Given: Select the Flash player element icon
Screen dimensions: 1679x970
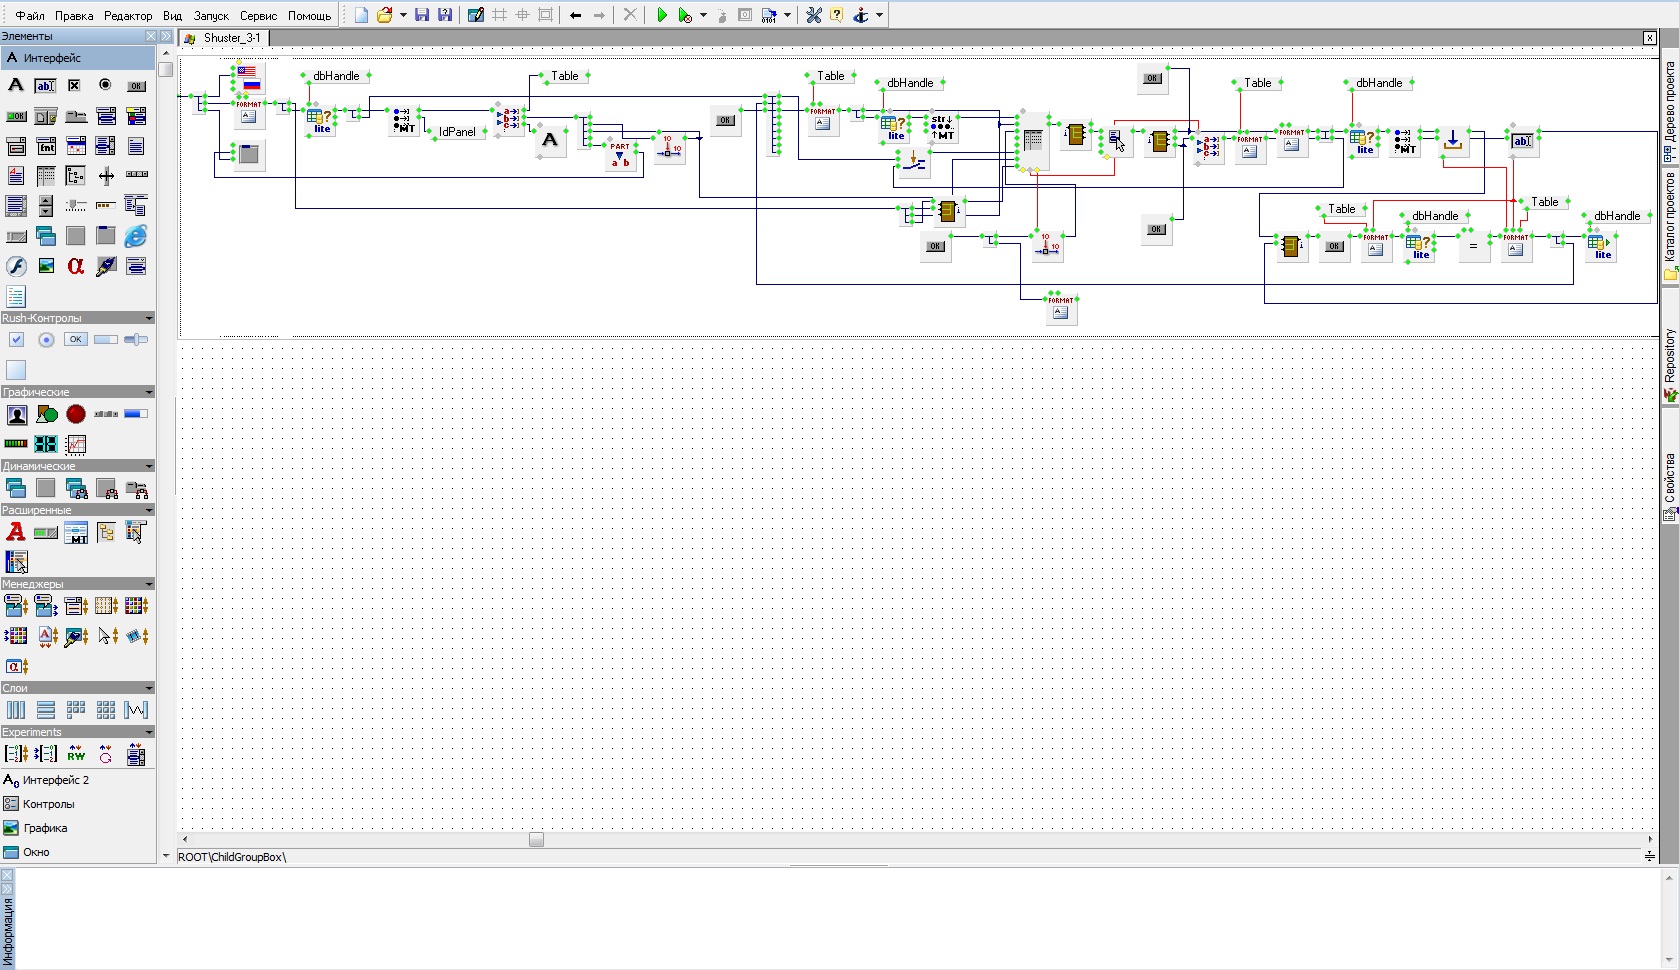Looking at the screenshot, I should pos(16,266).
